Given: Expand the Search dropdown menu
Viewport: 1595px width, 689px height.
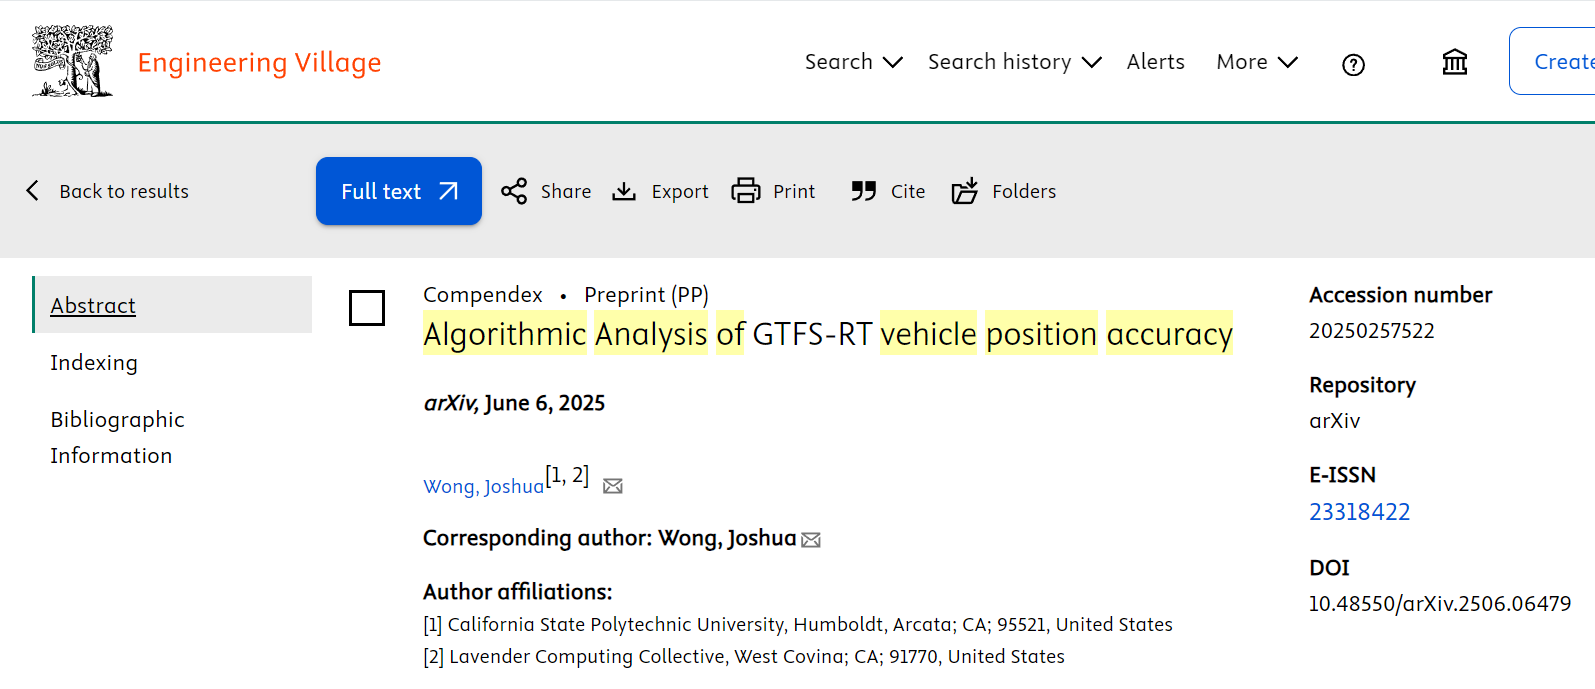Looking at the screenshot, I should click(853, 62).
